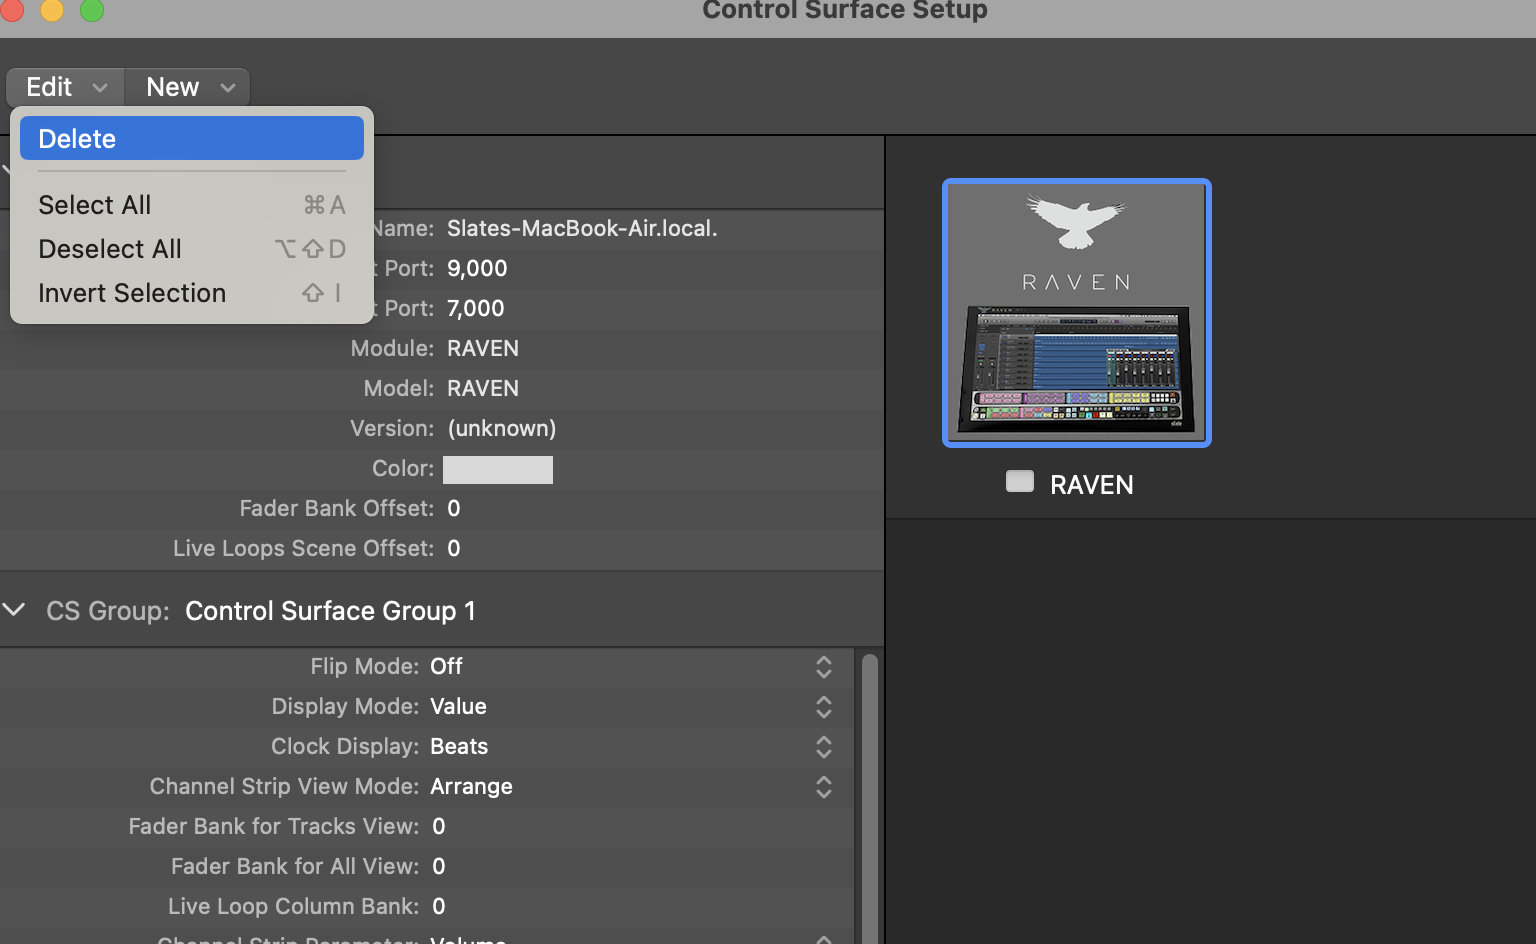This screenshot has width=1536, height=944.
Task: Zoom window with green button
Action: (92, 9)
